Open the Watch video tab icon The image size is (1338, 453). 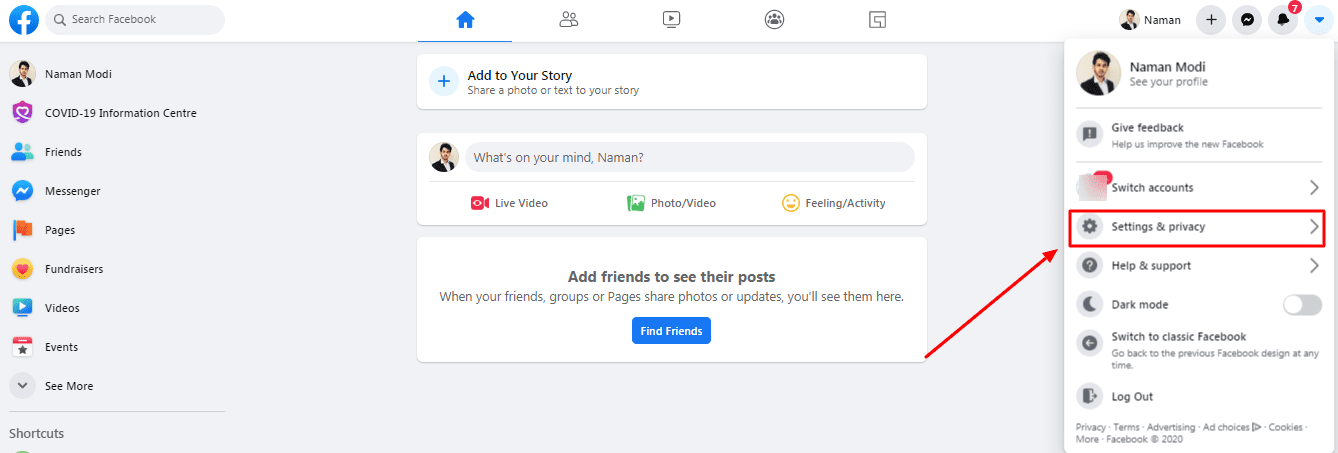pos(672,19)
